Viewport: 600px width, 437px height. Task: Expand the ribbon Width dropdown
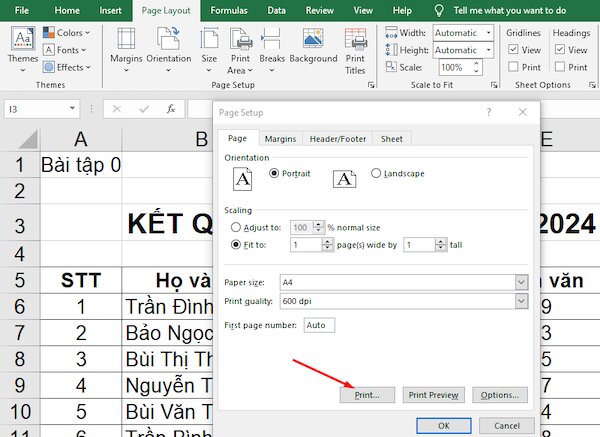click(x=488, y=33)
